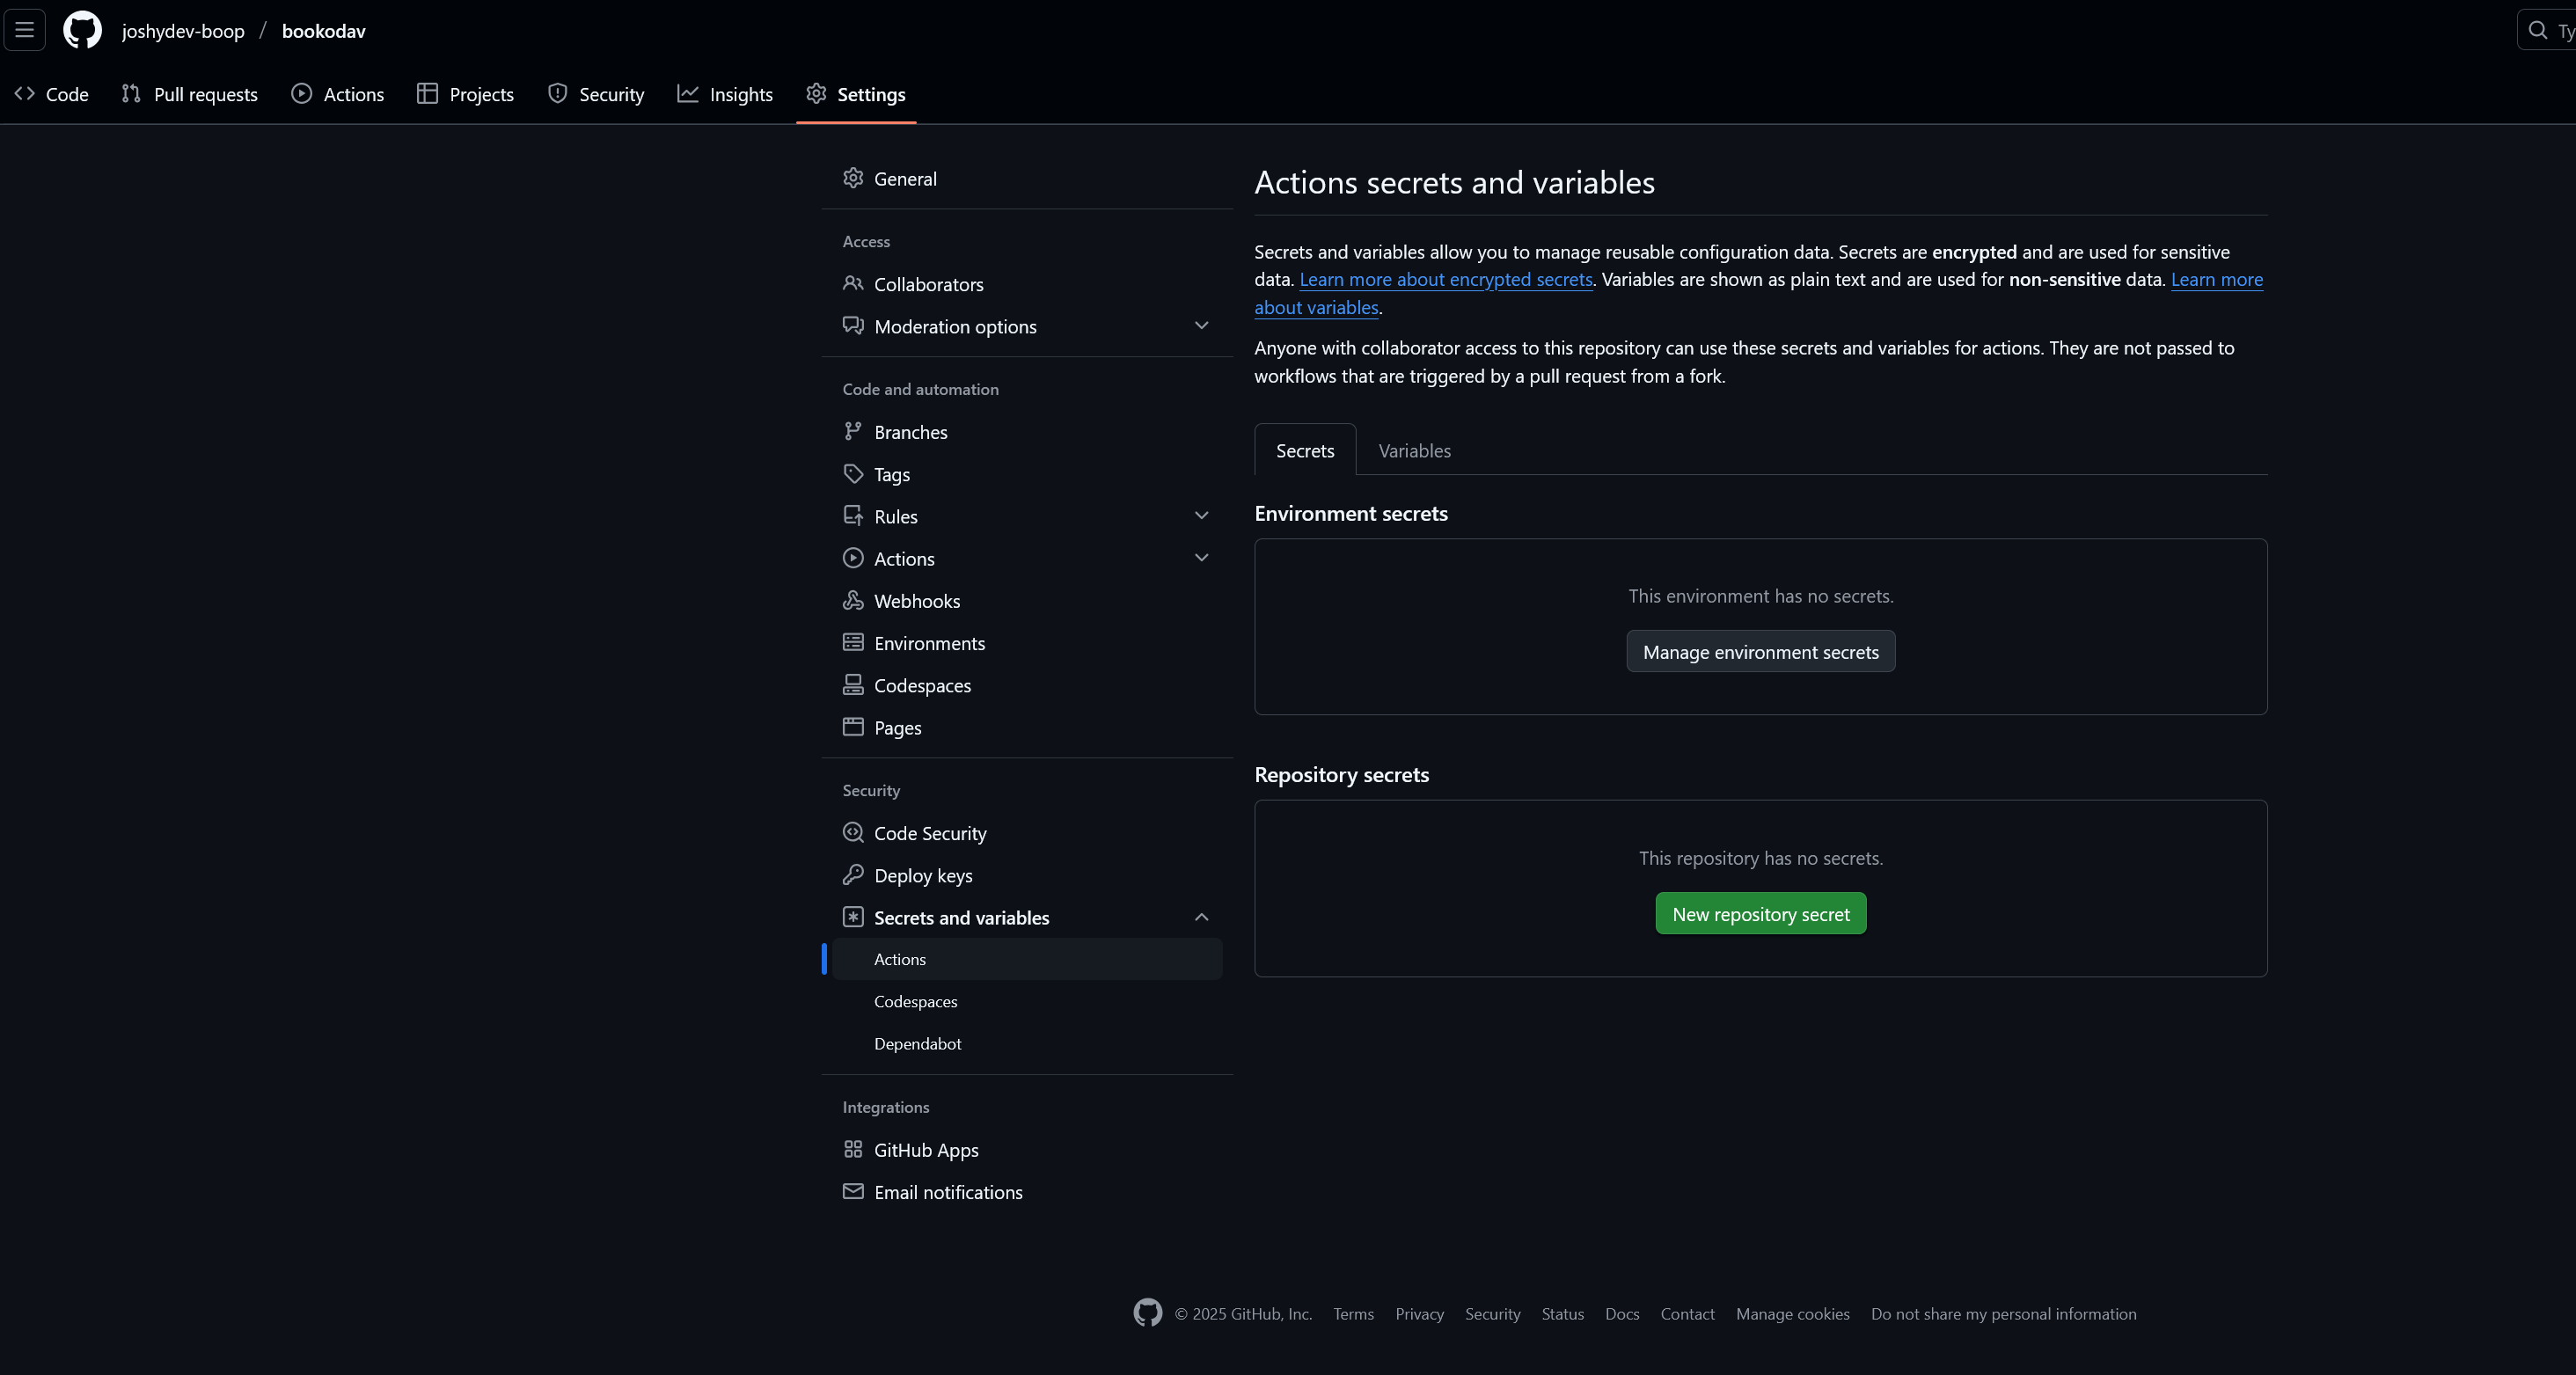
Task: Click the Email notifications envelope icon
Action: [852, 1191]
